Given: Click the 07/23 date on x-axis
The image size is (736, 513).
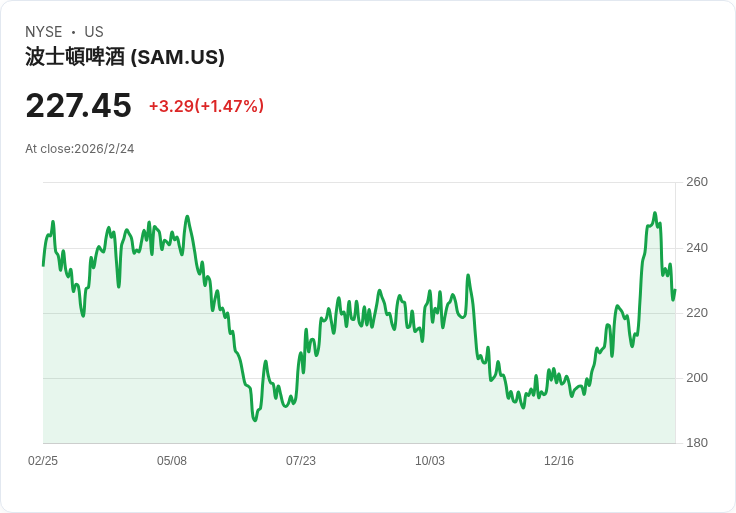Looking at the screenshot, I should click(301, 461).
